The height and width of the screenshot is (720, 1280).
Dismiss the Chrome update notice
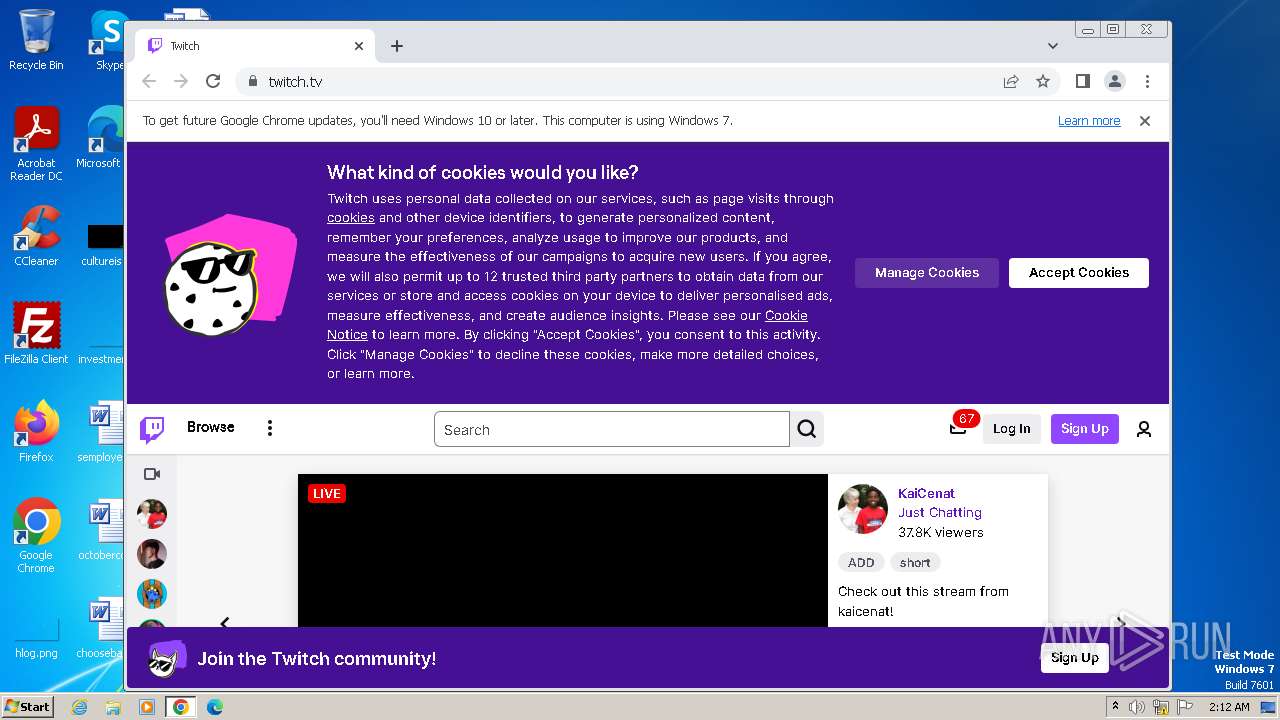click(x=1145, y=121)
